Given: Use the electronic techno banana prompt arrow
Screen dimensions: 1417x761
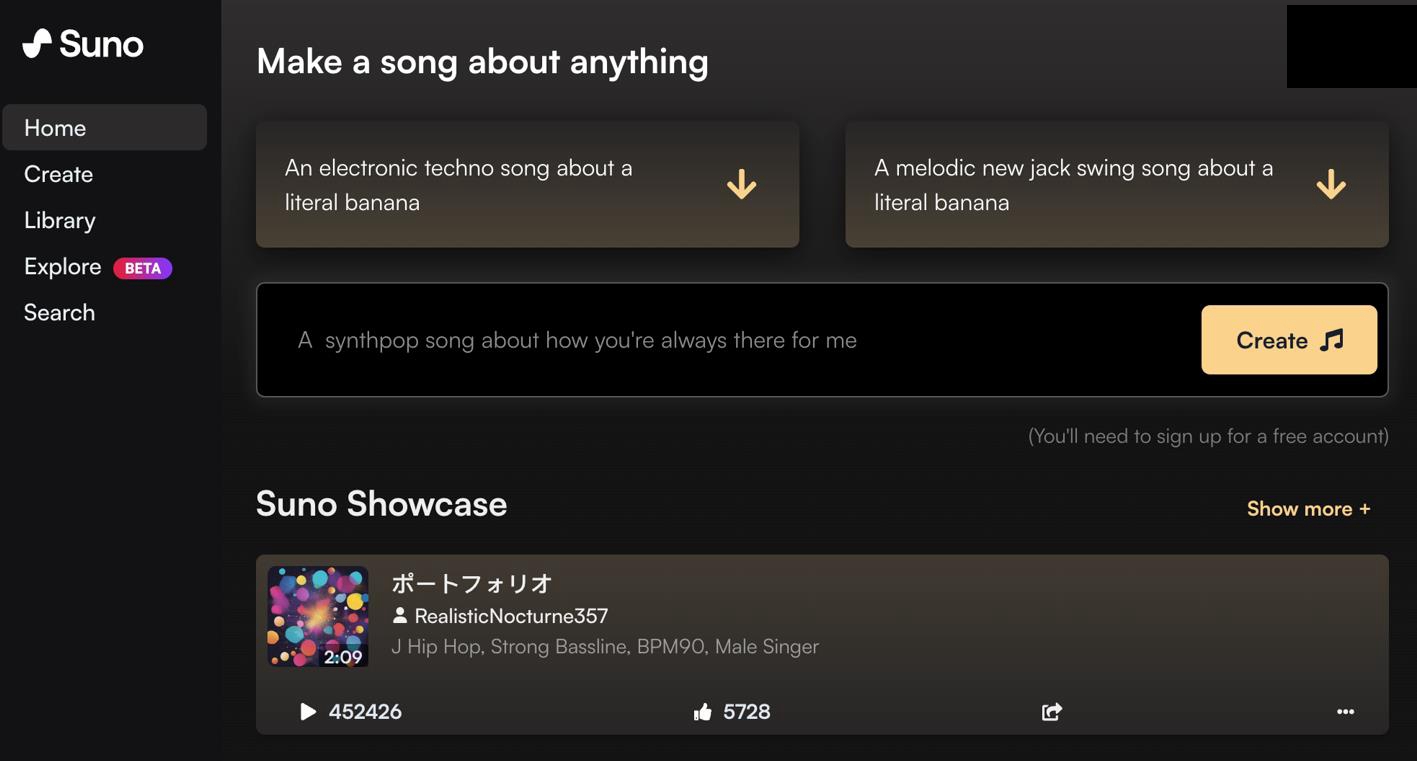Looking at the screenshot, I should (x=741, y=184).
